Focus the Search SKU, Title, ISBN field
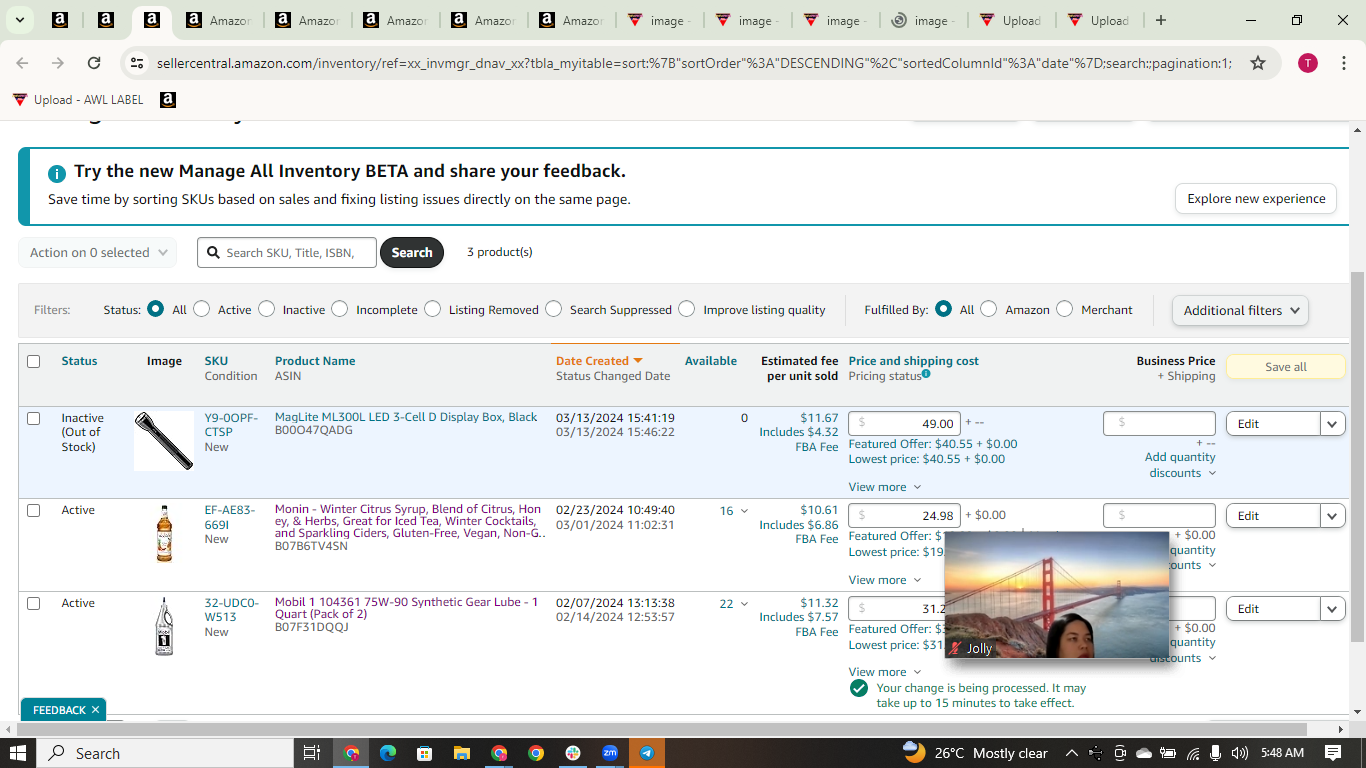The height and width of the screenshot is (768, 1366). (x=287, y=253)
